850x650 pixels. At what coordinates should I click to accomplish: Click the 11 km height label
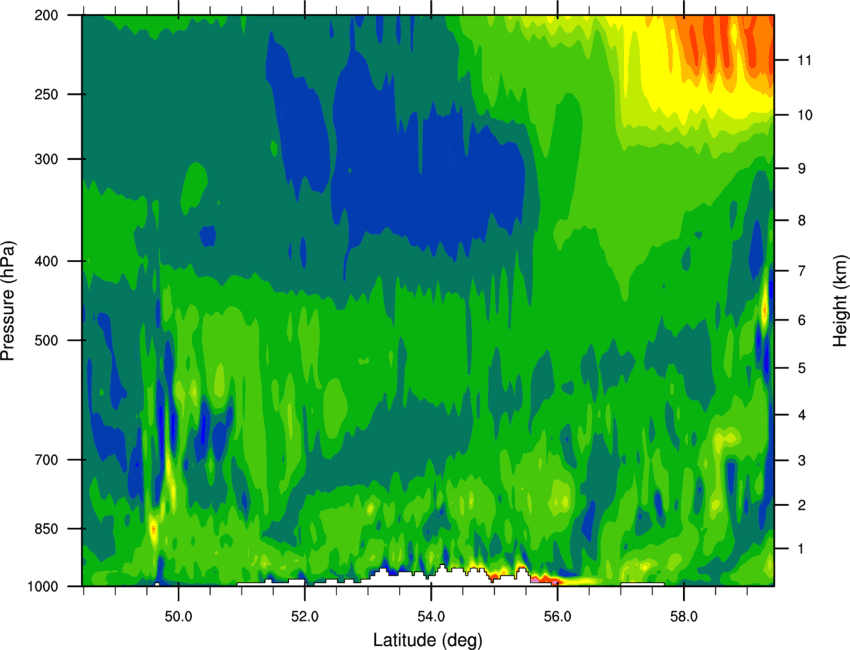804,60
